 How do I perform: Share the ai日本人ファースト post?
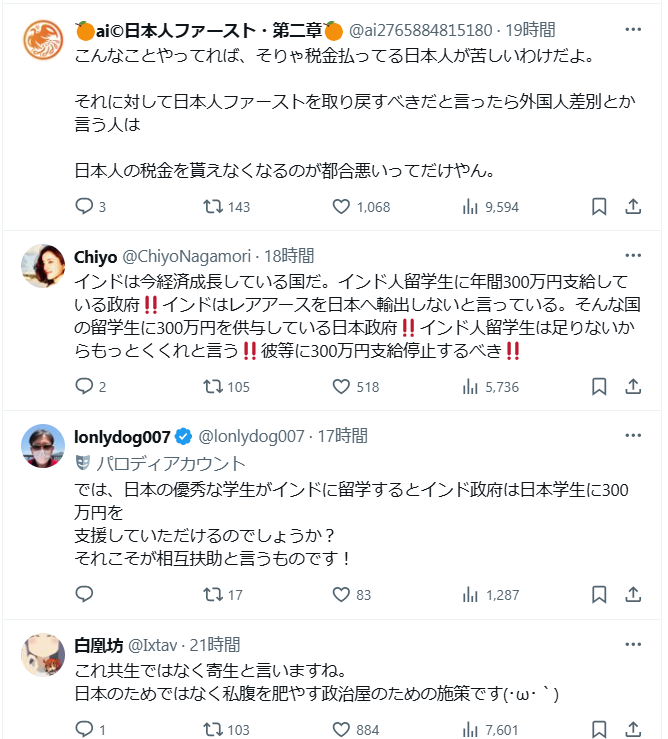click(x=632, y=207)
